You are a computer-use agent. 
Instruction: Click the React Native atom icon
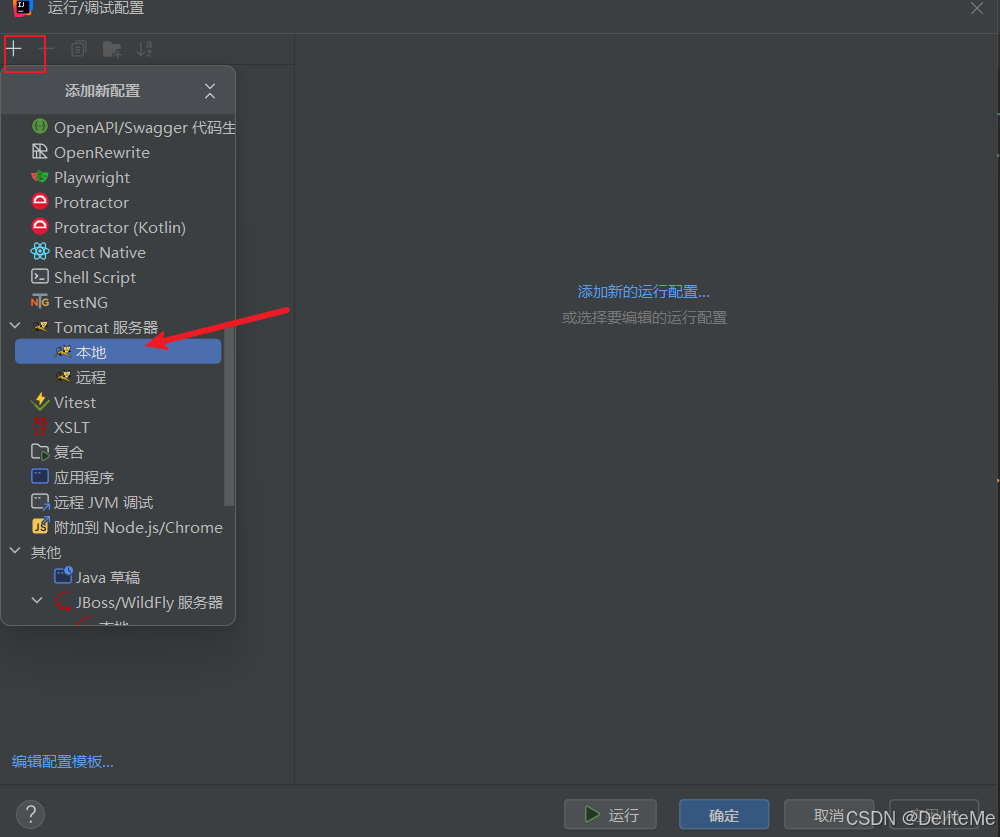coord(40,251)
